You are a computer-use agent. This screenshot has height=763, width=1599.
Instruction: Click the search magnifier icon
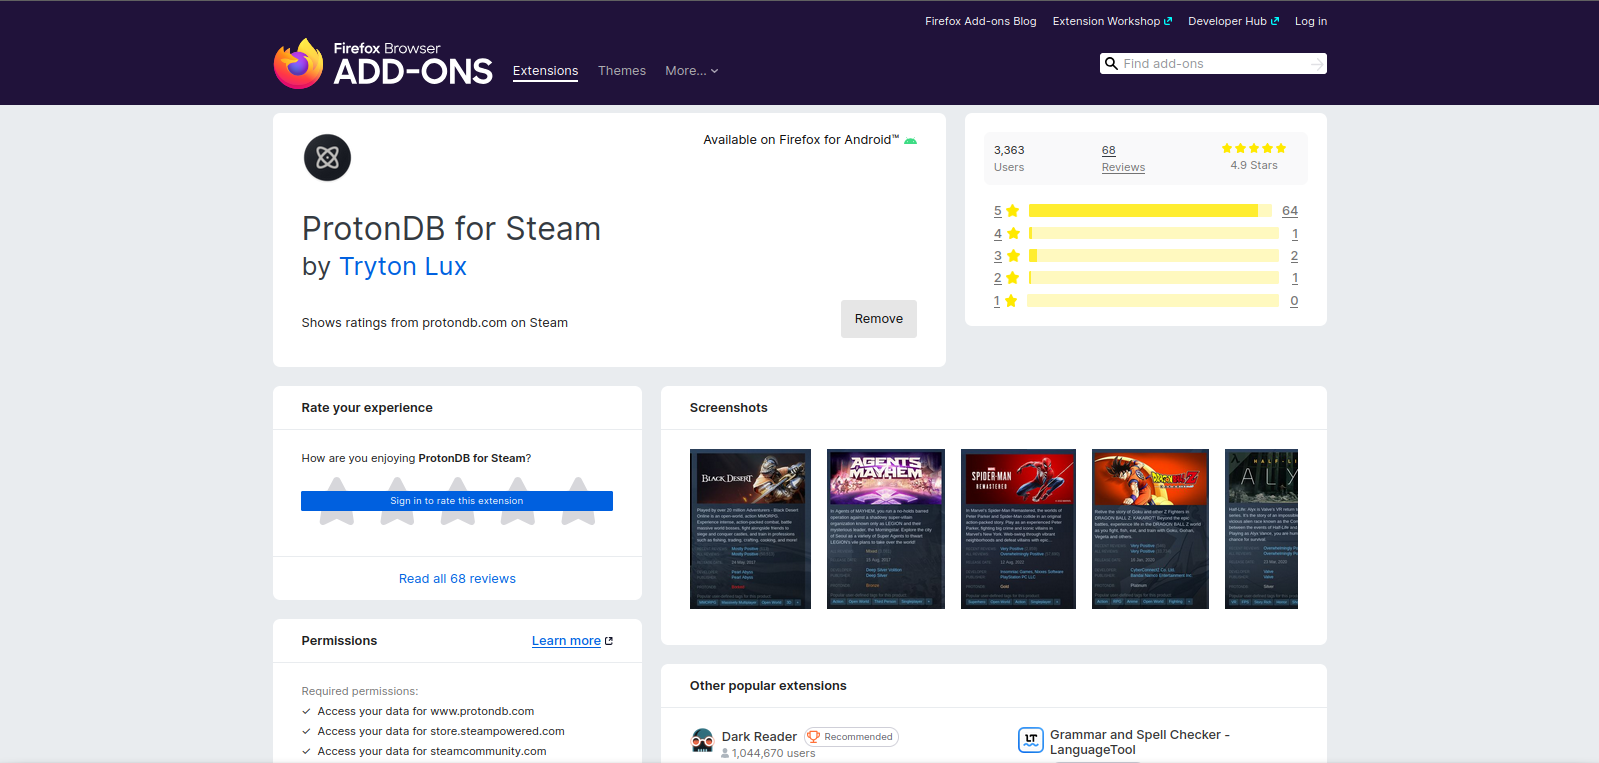(1111, 64)
